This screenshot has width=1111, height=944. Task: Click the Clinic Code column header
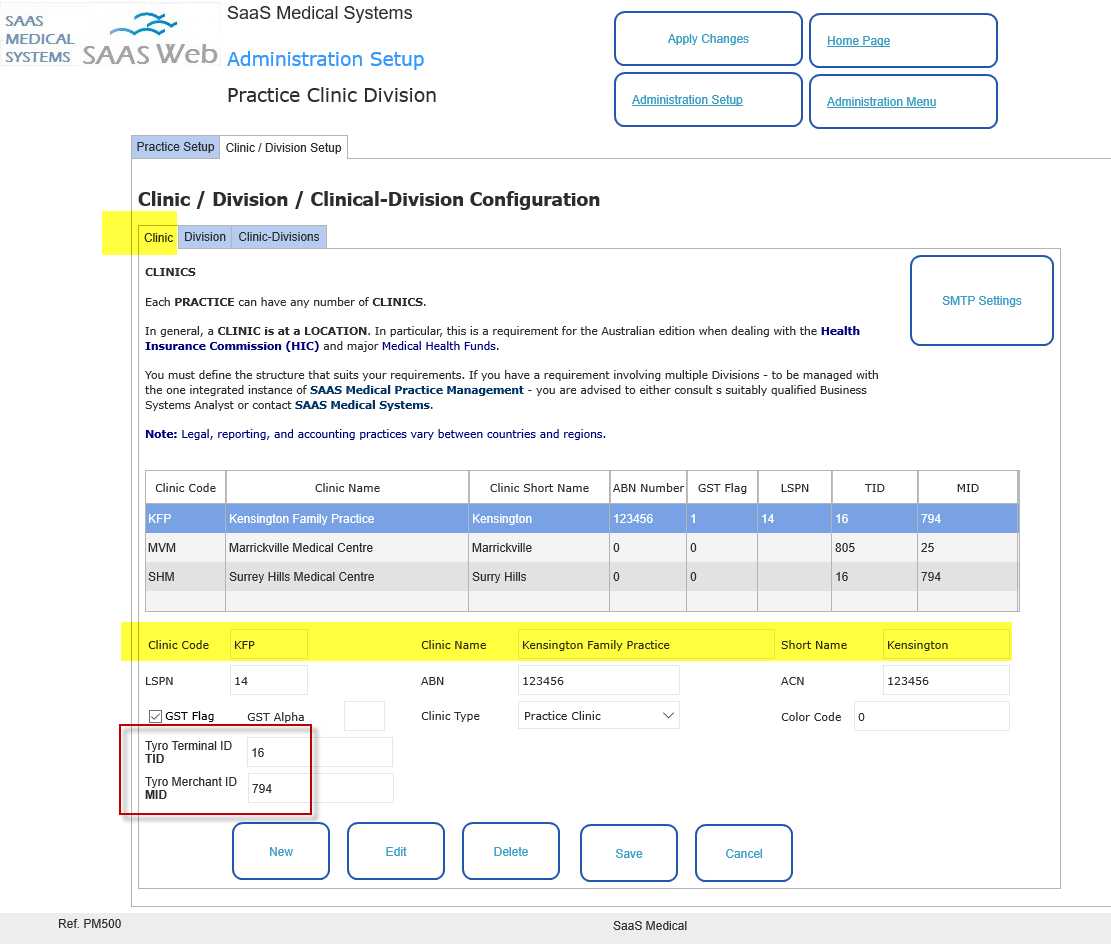click(x=186, y=488)
